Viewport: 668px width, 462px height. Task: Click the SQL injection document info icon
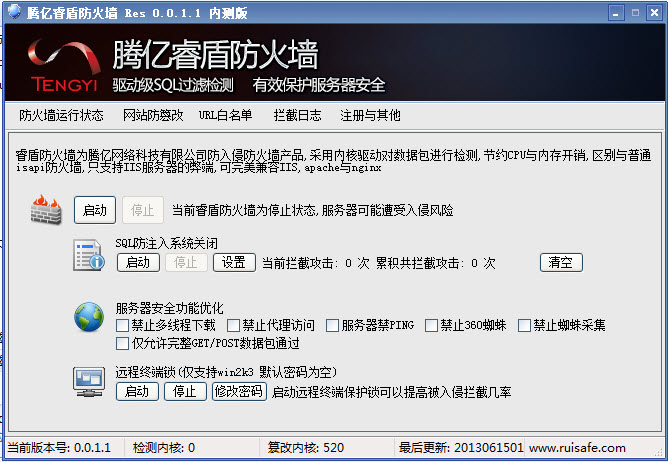pos(89,255)
